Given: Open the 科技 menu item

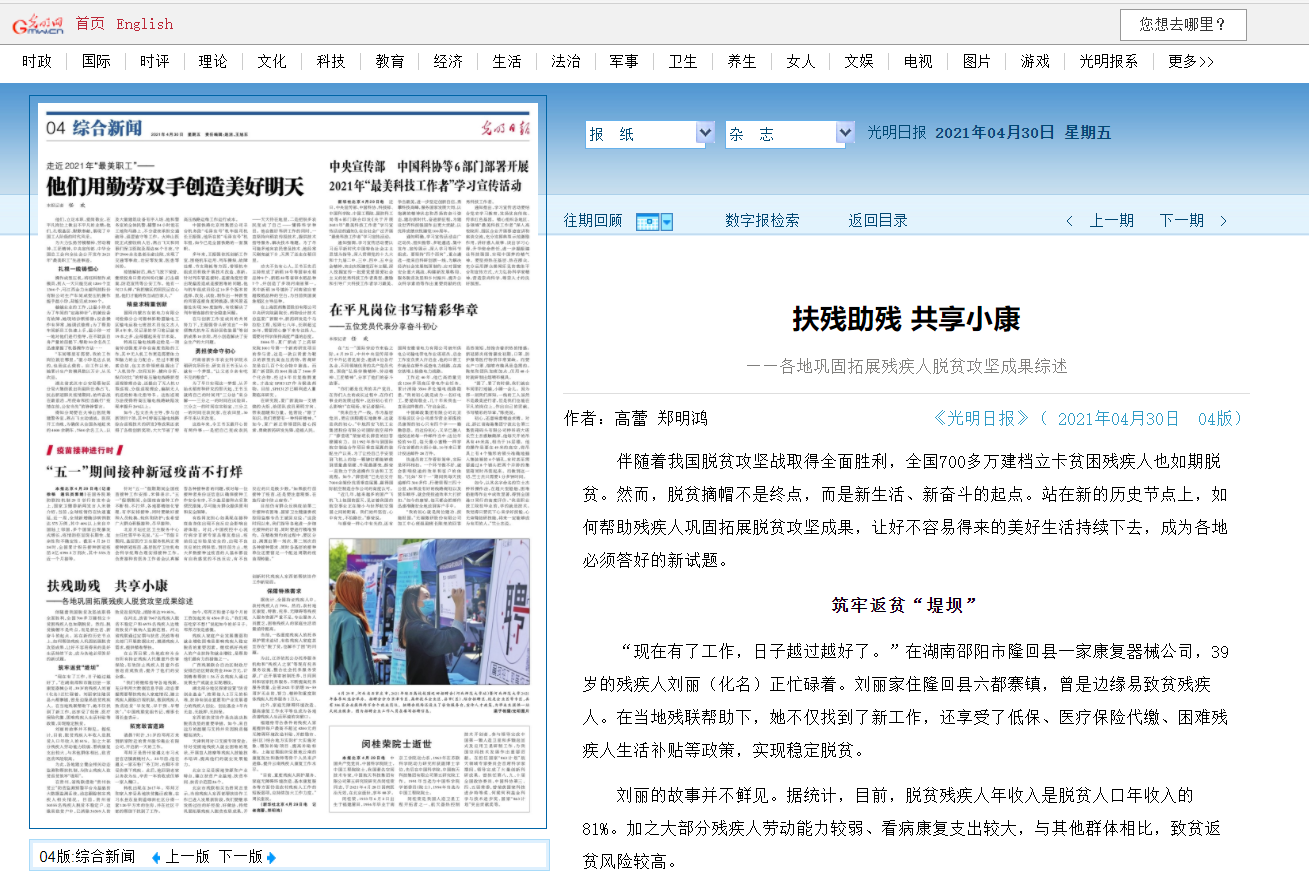Looking at the screenshot, I should click(x=330, y=61).
